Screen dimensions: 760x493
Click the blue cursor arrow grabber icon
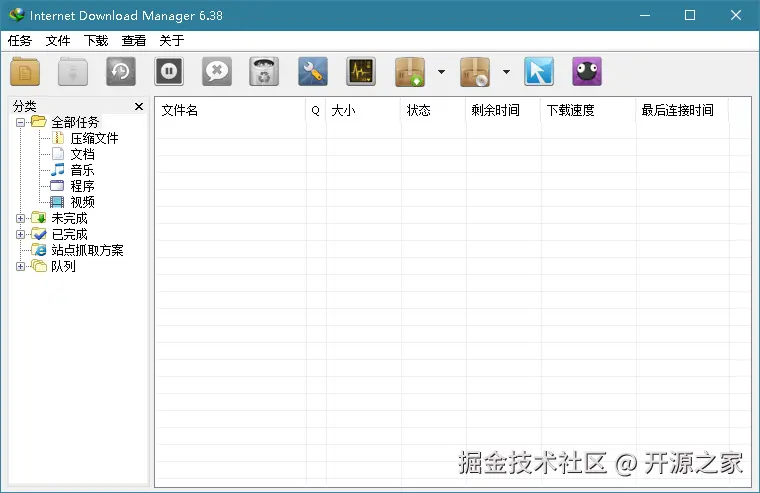[538, 72]
